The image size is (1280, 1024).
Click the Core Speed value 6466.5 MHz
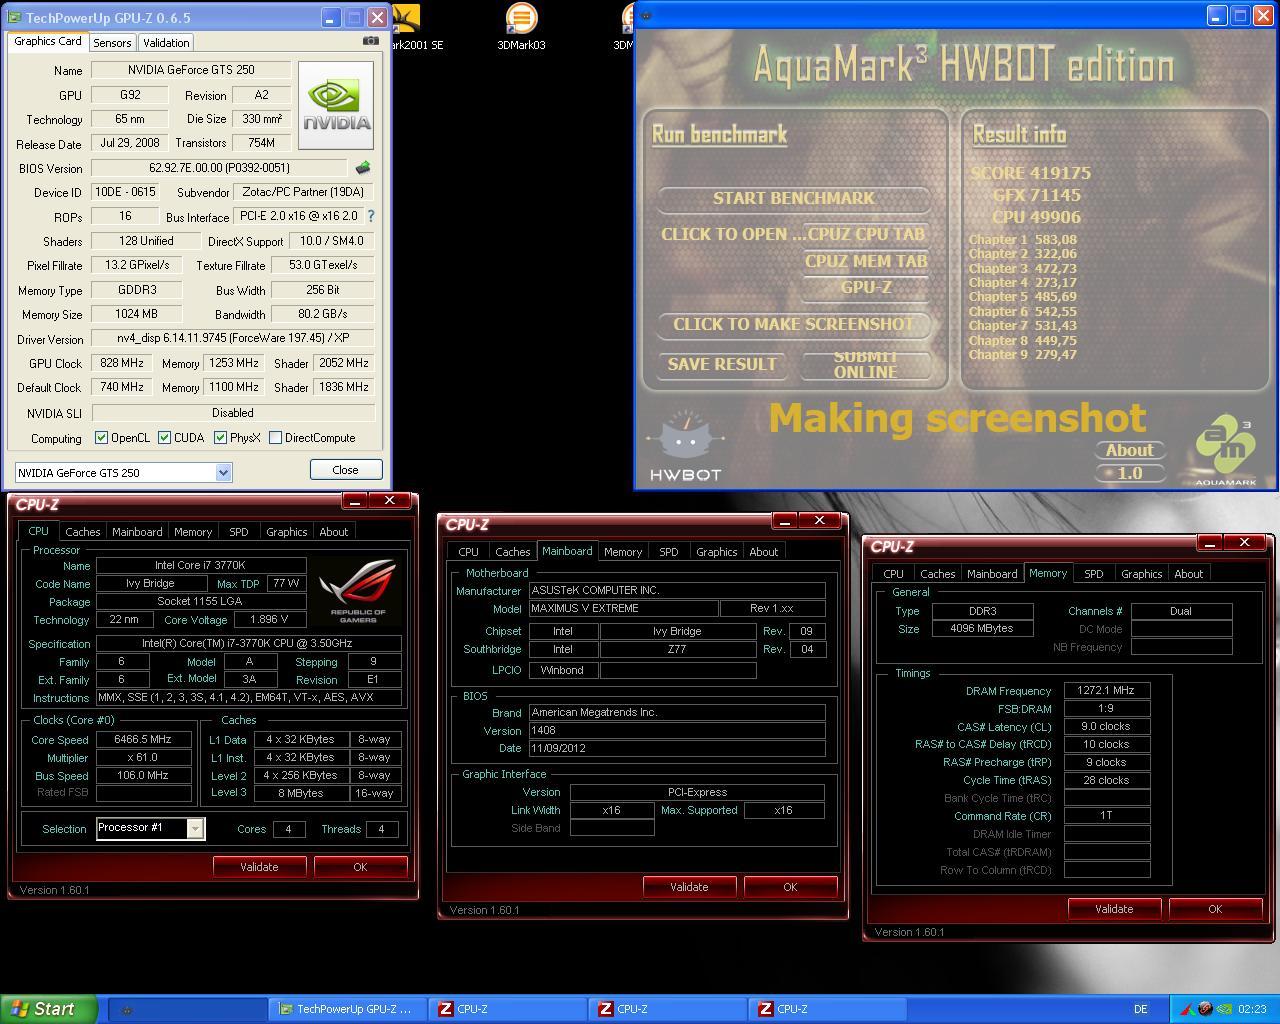click(144, 740)
